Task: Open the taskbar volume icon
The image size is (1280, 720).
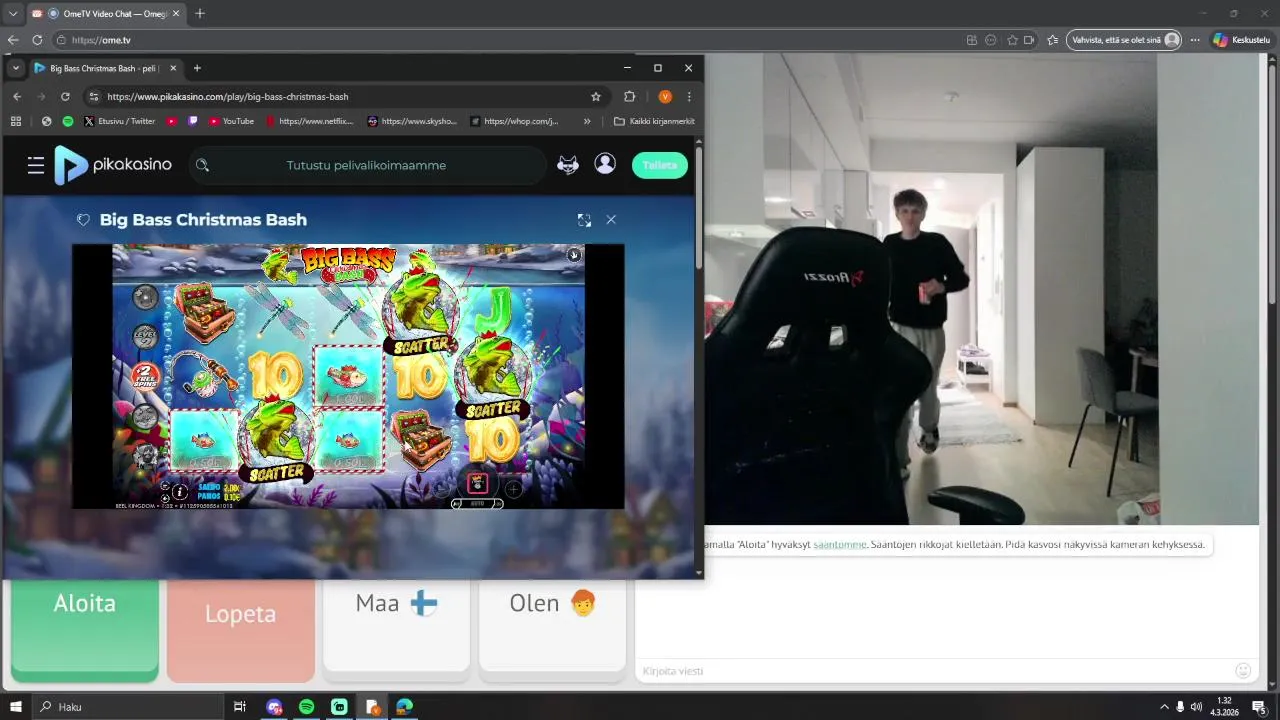Action: 1198,706
